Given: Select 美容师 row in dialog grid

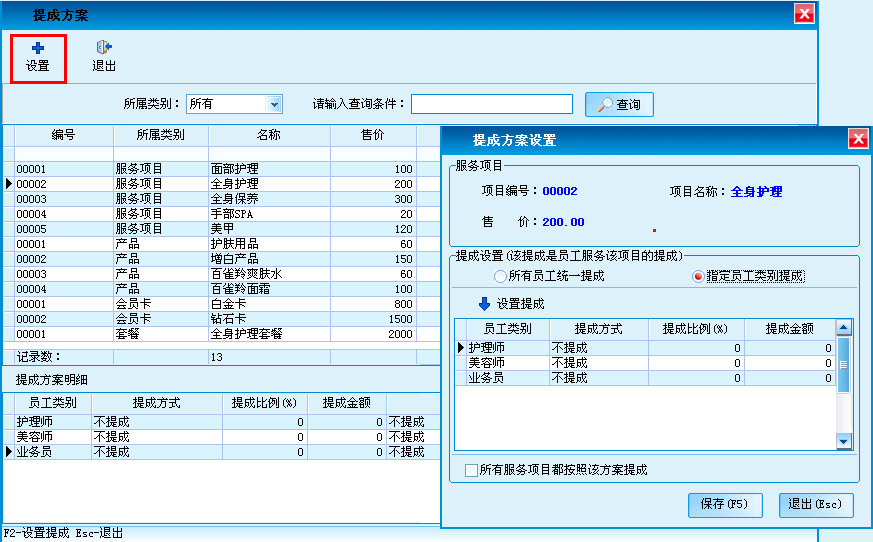Looking at the screenshot, I should (500, 363).
